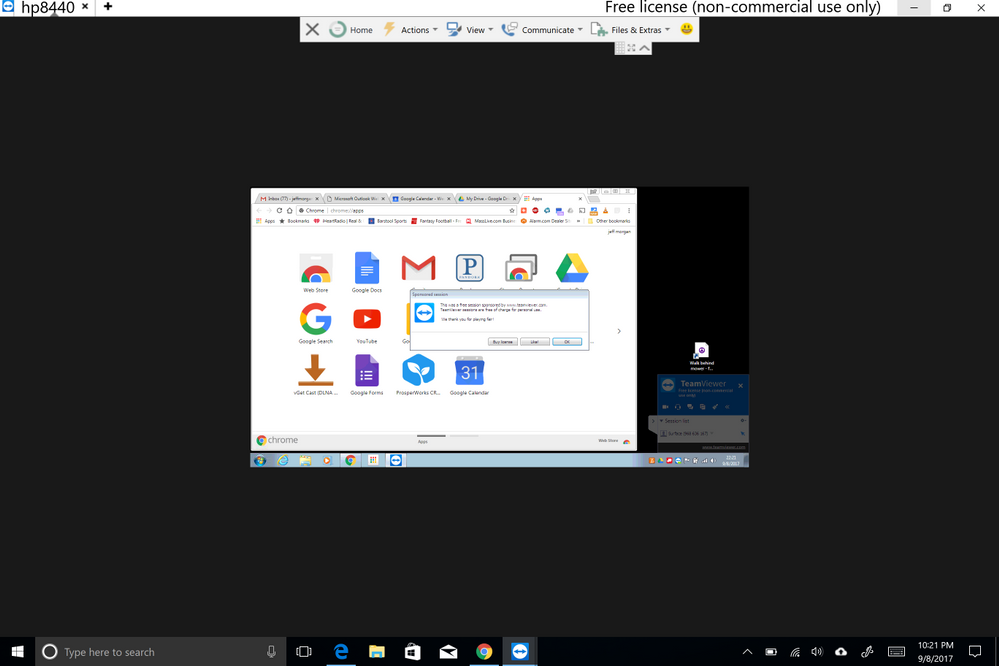Open the Google Search app

pos(316,323)
